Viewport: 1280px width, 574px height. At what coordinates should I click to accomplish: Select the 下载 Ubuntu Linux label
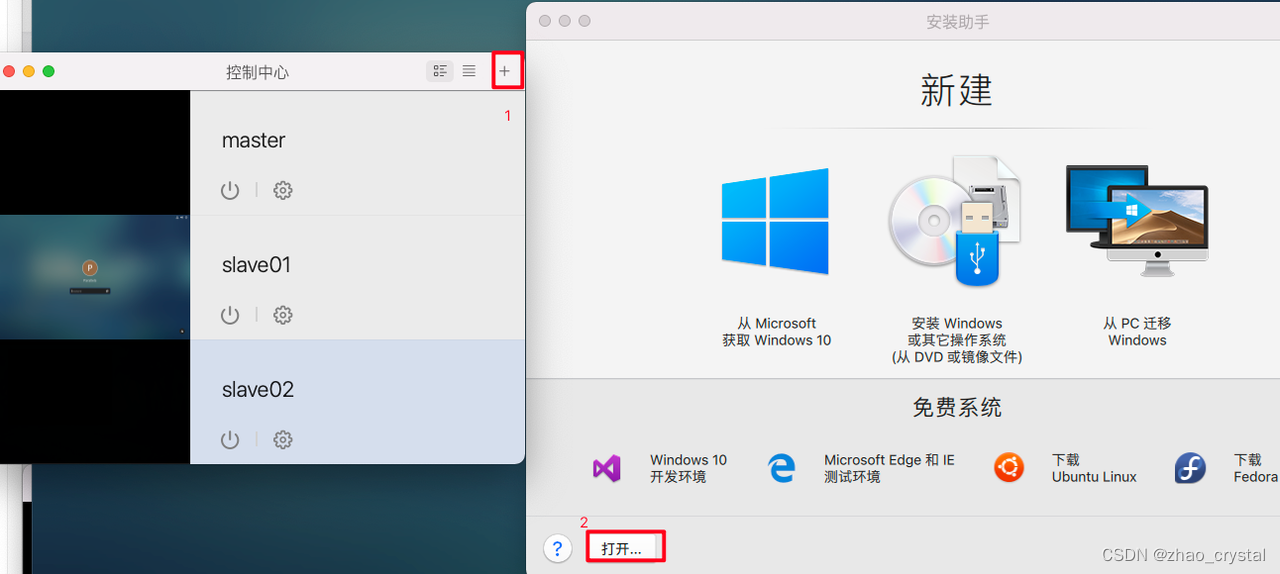point(1094,468)
